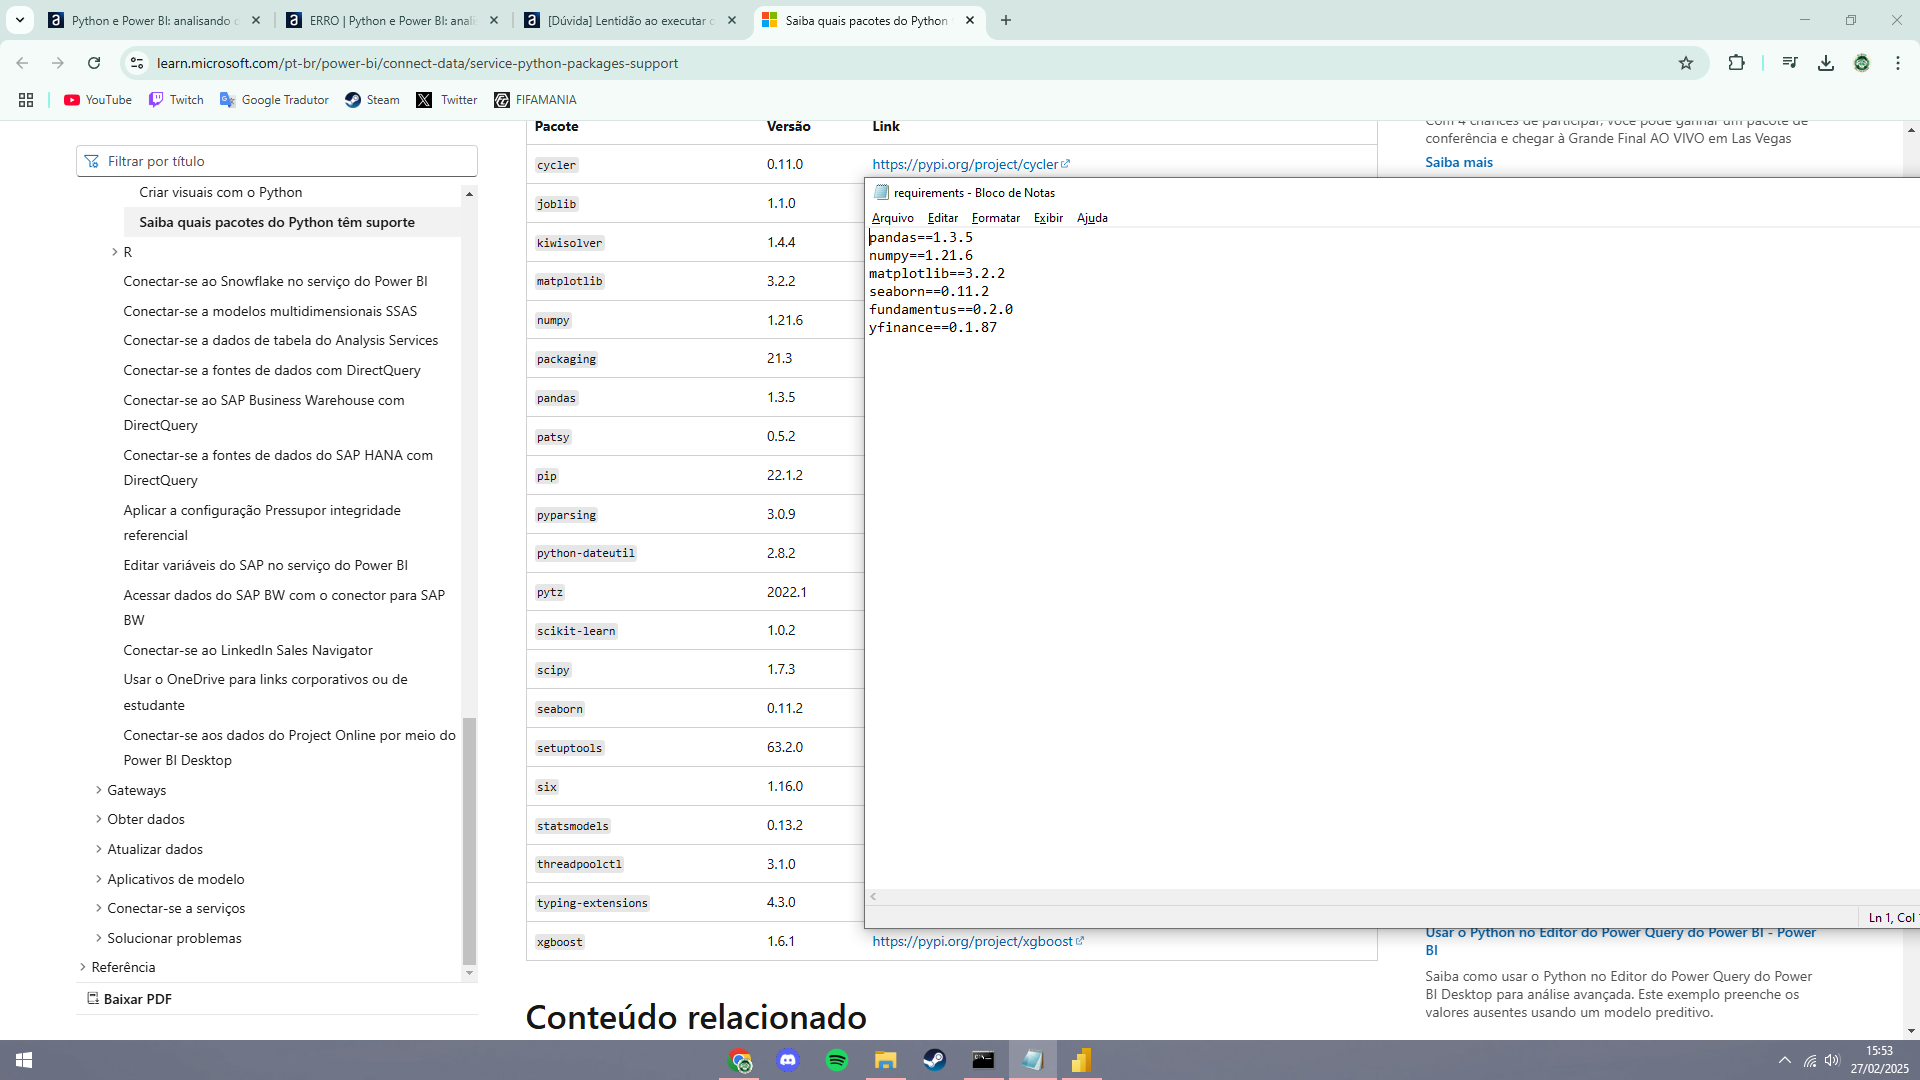Image resolution: width=1920 pixels, height=1080 pixels.
Task: Click the browser back arrow
Action: point(22,63)
